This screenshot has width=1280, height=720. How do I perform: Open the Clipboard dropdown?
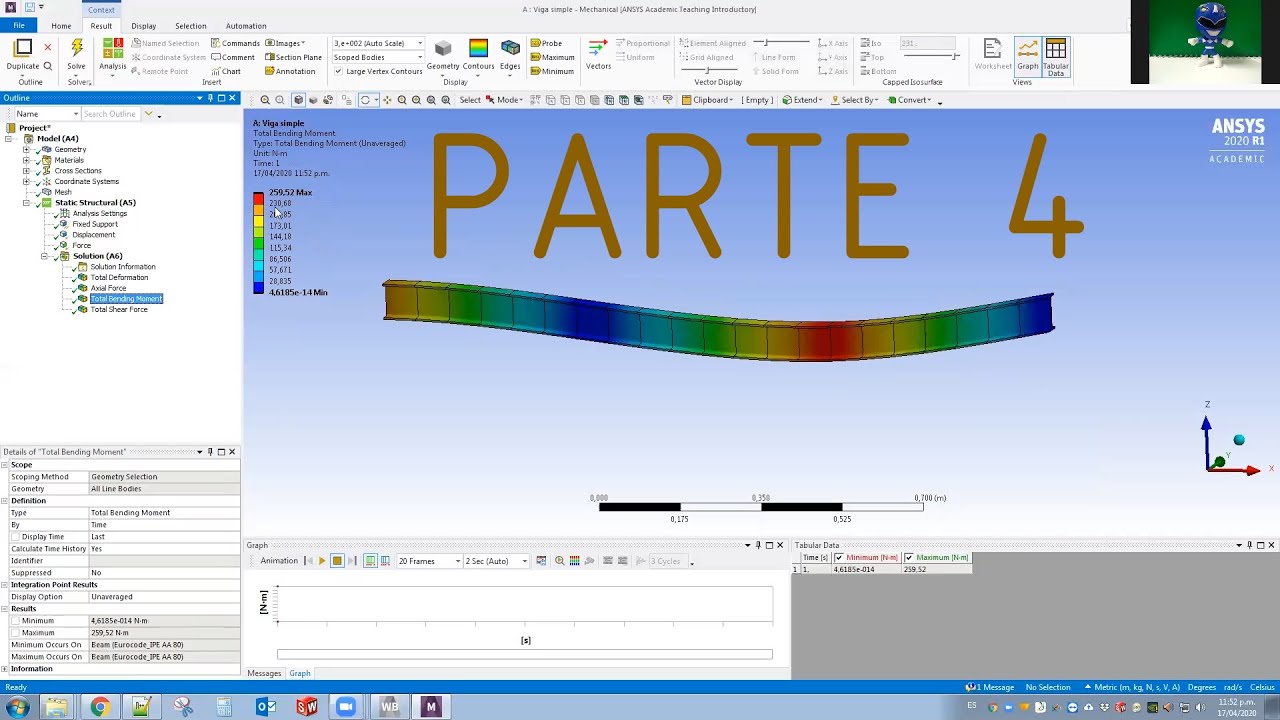pos(707,100)
